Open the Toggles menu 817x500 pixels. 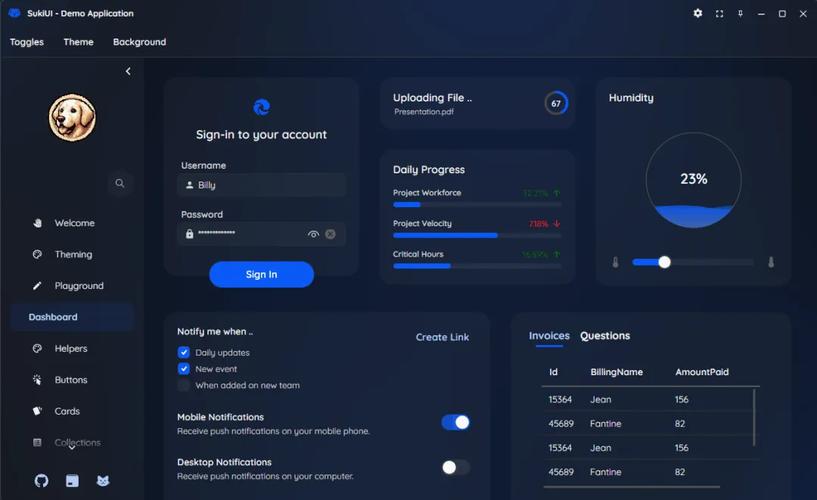(27, 42)
